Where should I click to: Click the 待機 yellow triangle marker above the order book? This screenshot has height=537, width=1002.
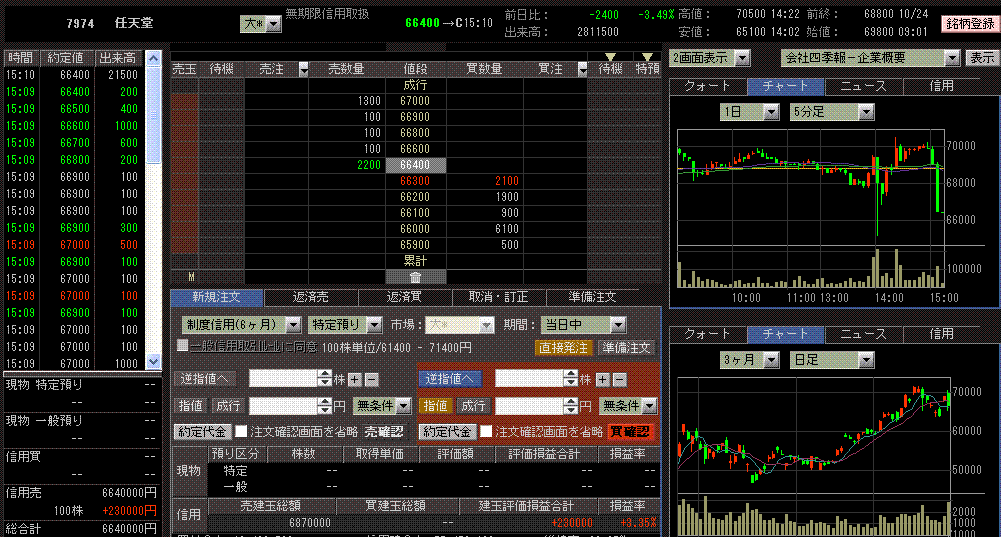tap(611, 57)
